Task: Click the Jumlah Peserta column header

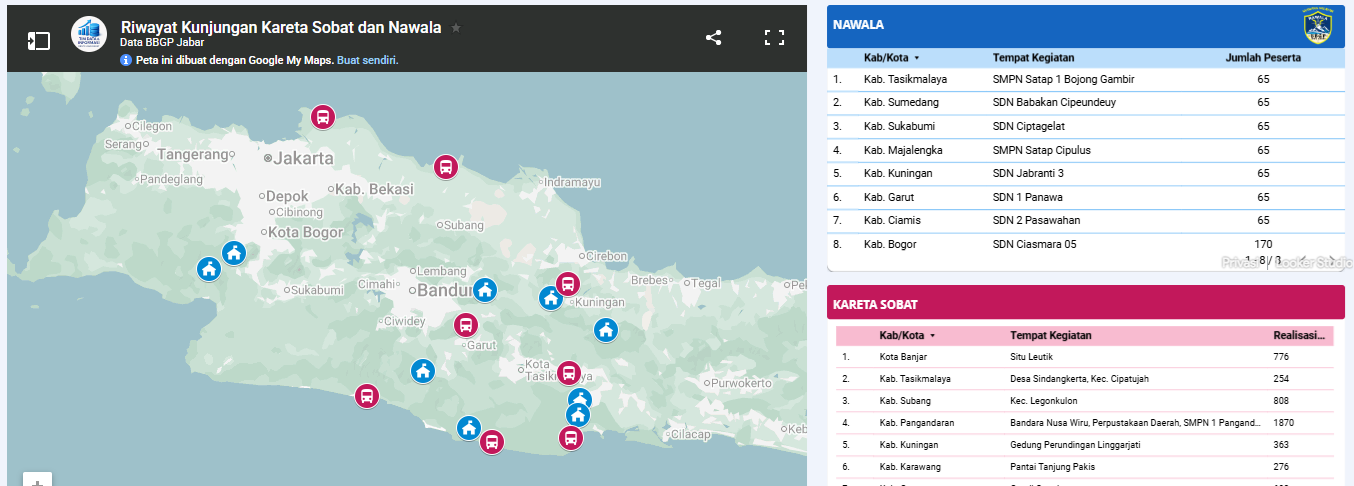Action: point(1263,58)
